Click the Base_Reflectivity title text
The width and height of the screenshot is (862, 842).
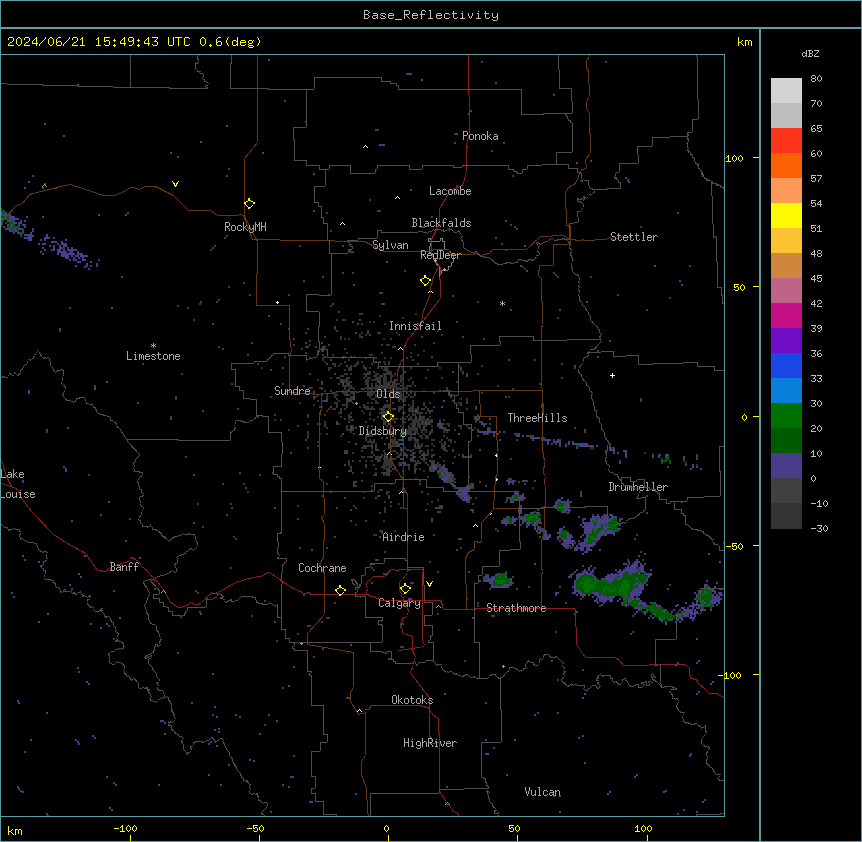click(x=431, y=15)
